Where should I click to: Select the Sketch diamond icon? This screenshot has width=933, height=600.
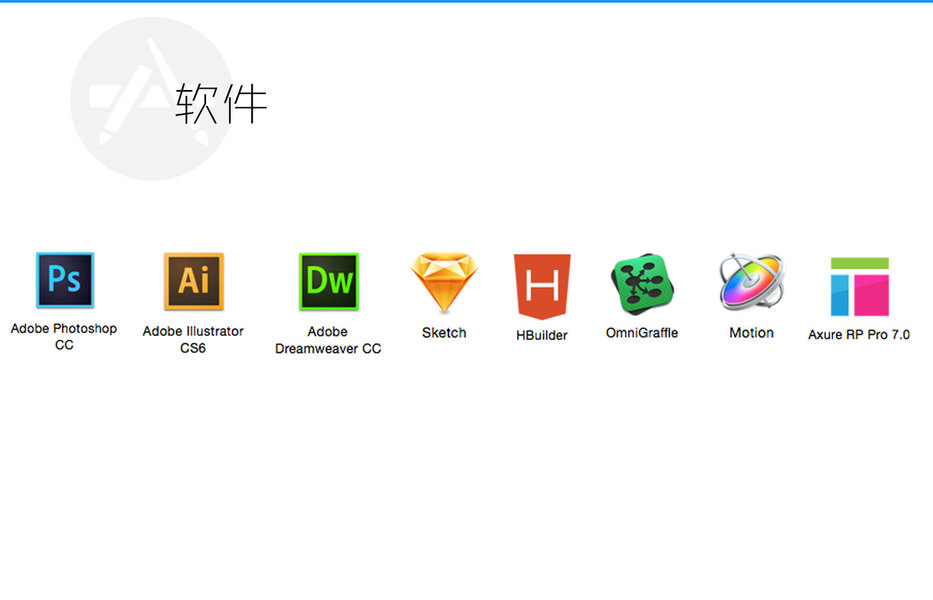point(444,283)
